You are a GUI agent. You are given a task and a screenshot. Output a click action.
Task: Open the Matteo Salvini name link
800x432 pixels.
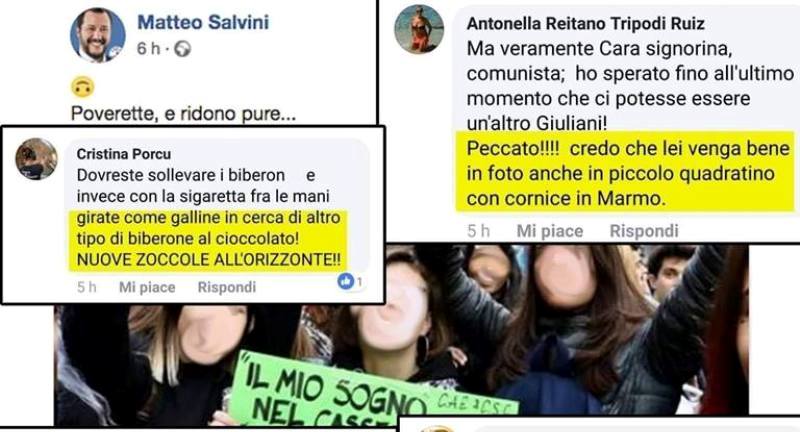[203, 22]
